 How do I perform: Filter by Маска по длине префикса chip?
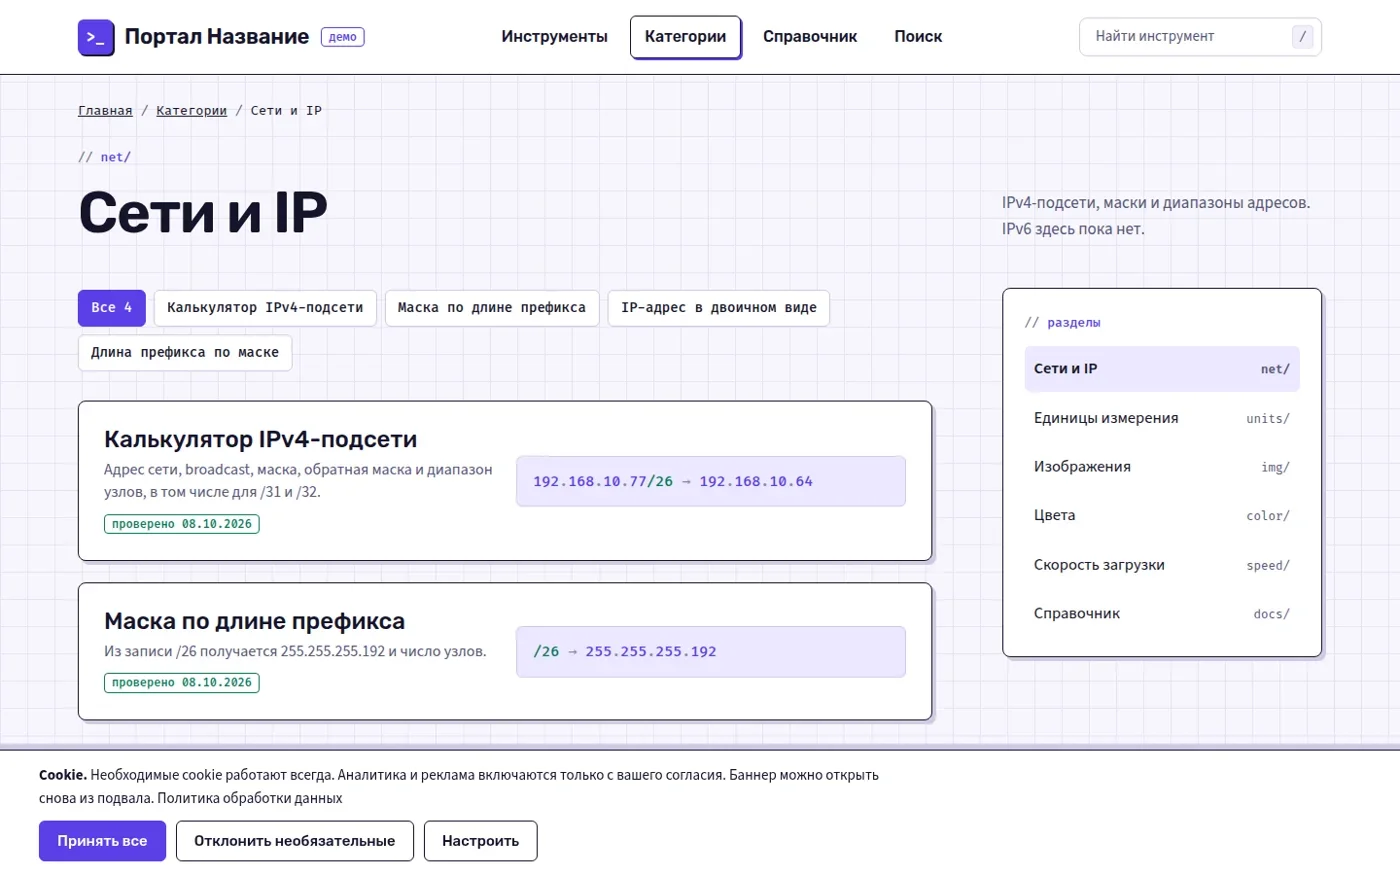tap(492, 308)
